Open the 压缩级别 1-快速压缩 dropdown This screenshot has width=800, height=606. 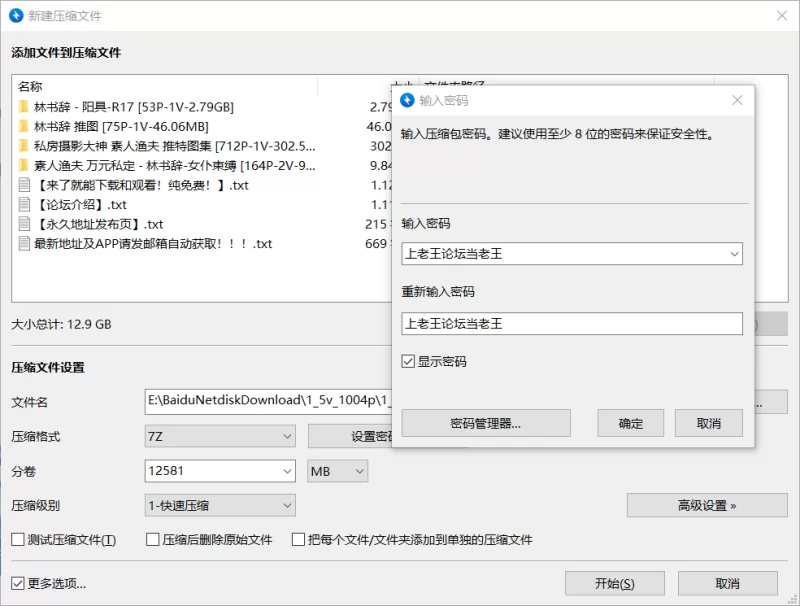(x=220, y=505)
